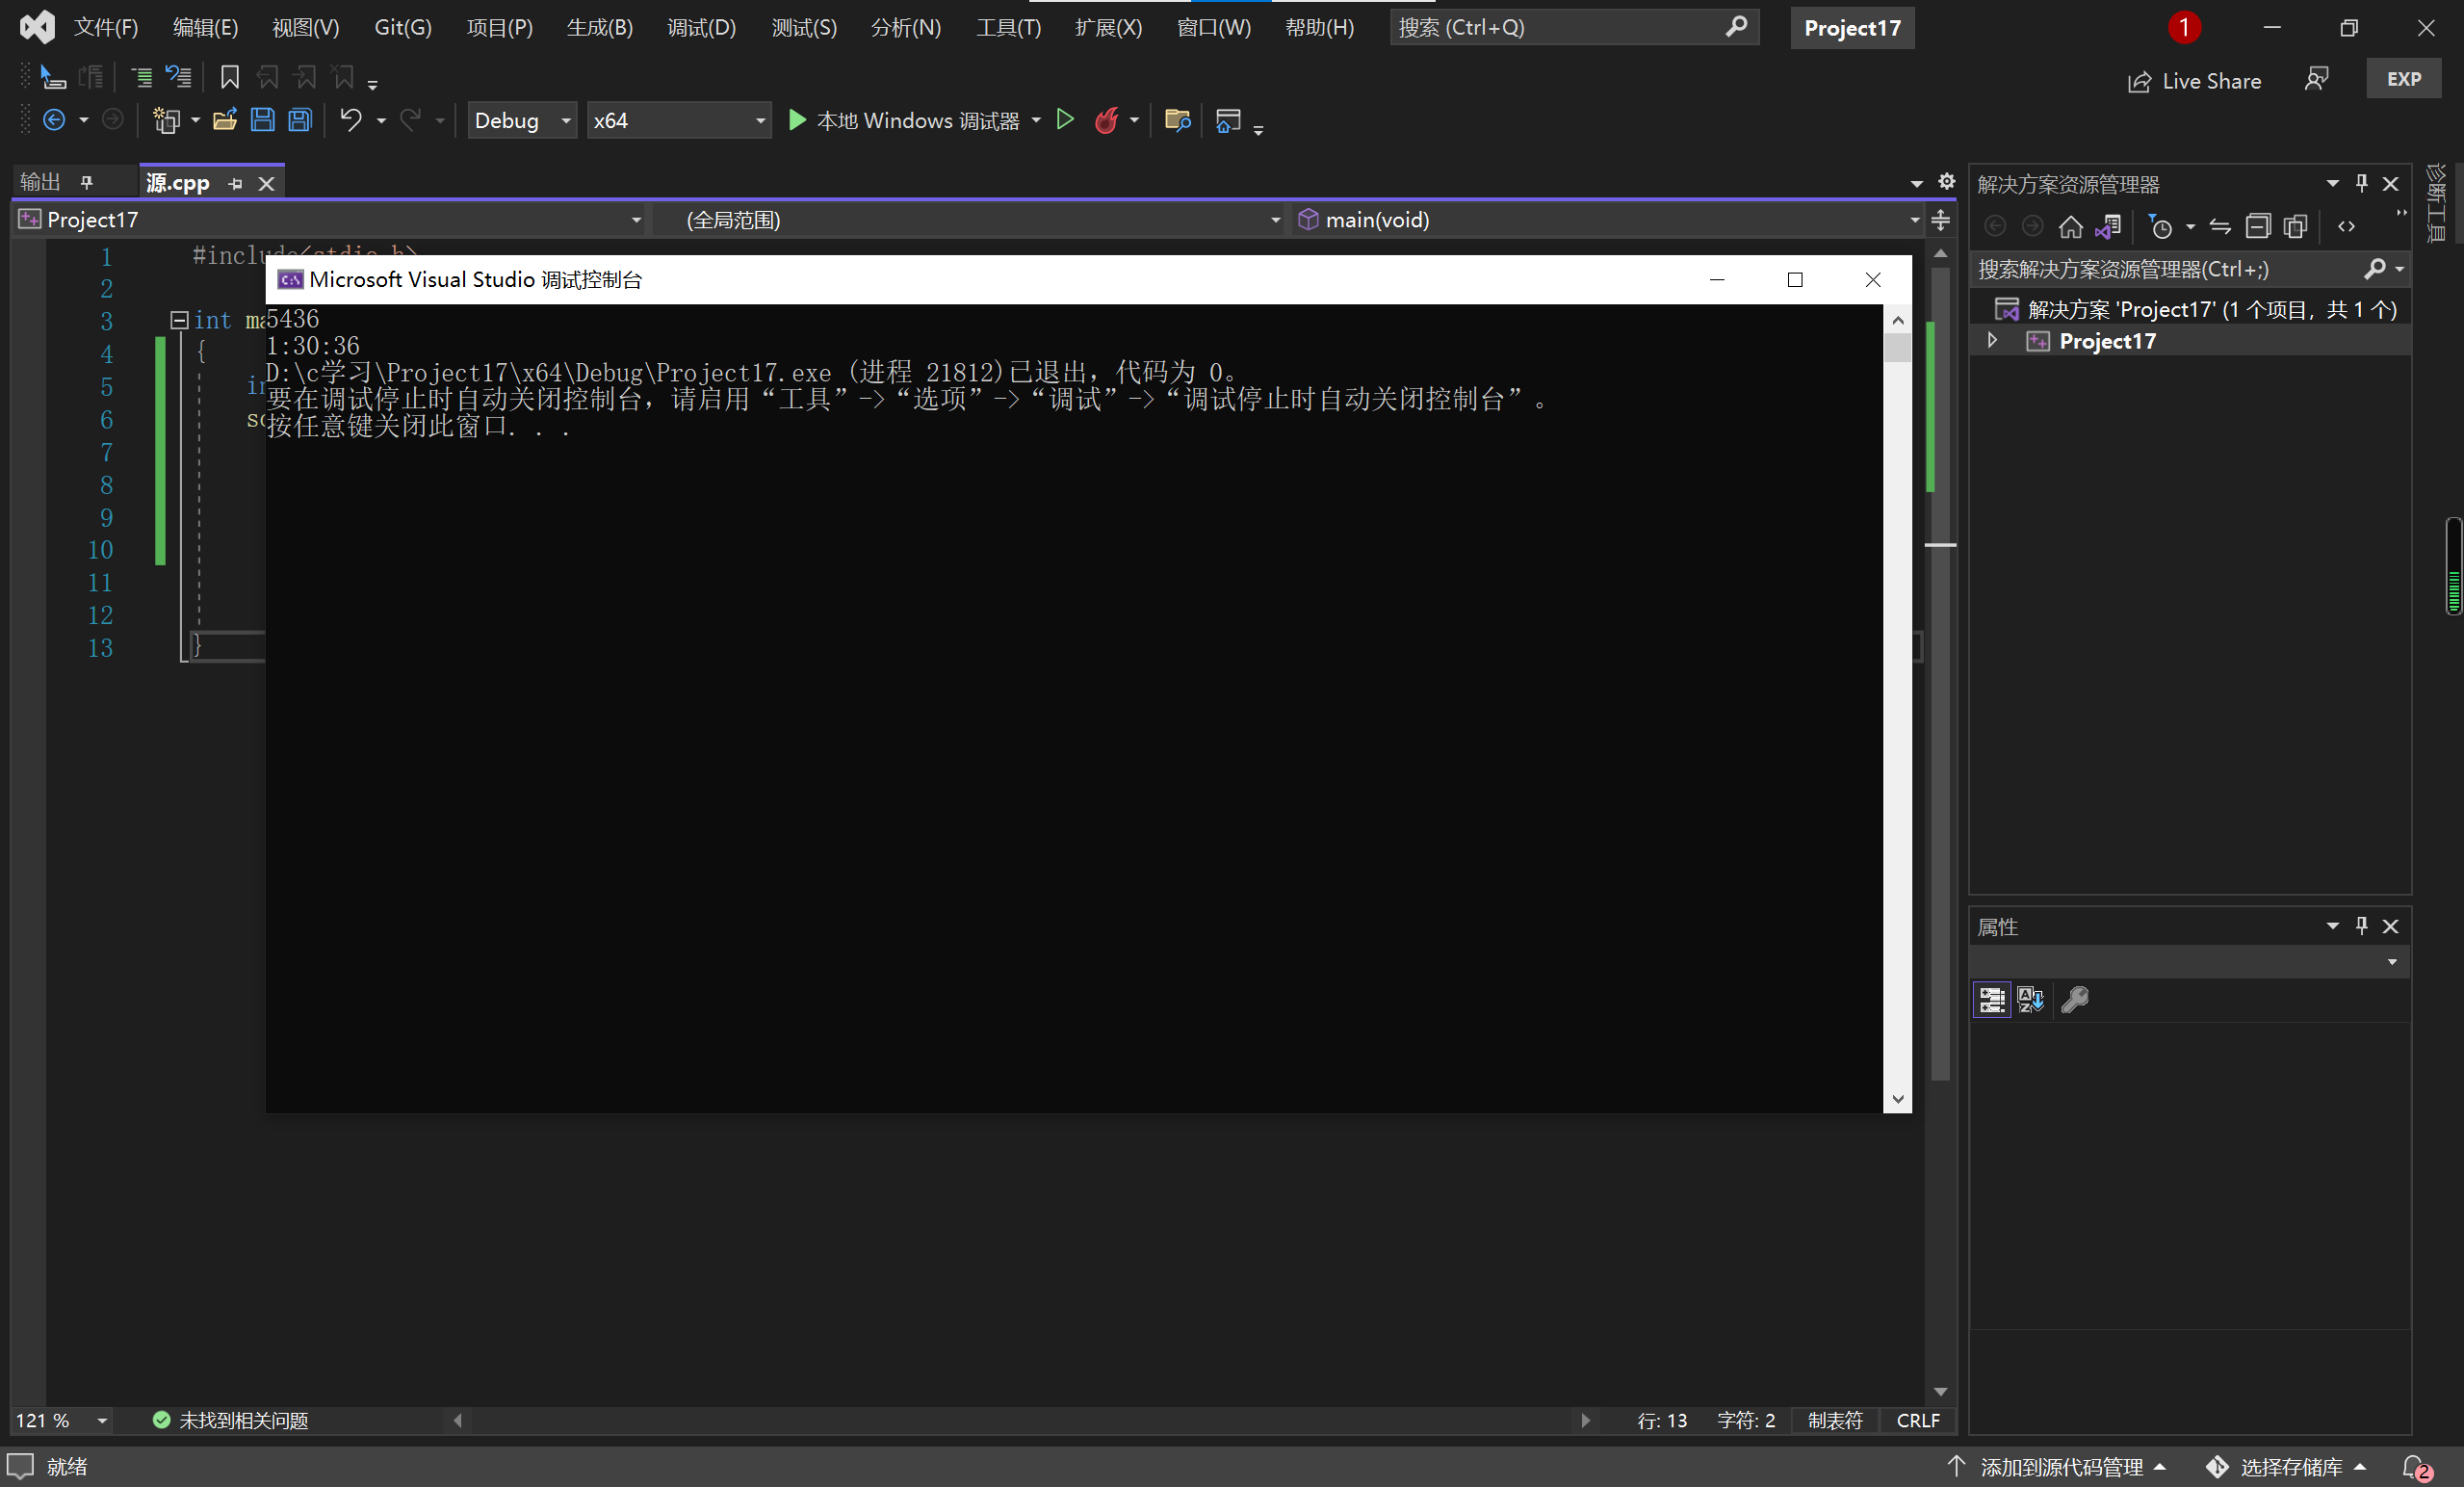Toggle bookmark icon in the toolbar
The width and height of the screenshot is (2464, 1487).
[229, 77]
